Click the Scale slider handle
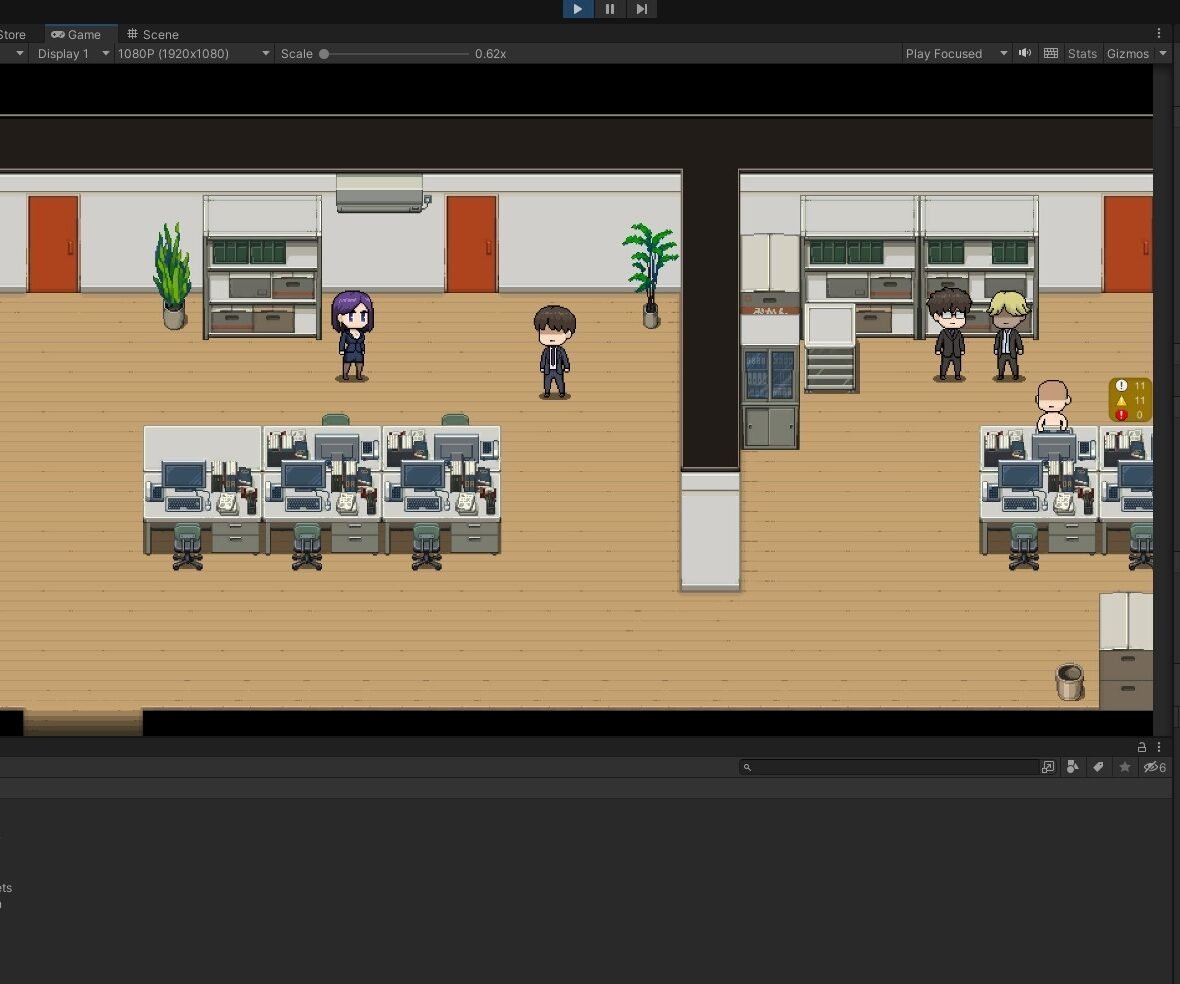 click(x=324, y=54)
